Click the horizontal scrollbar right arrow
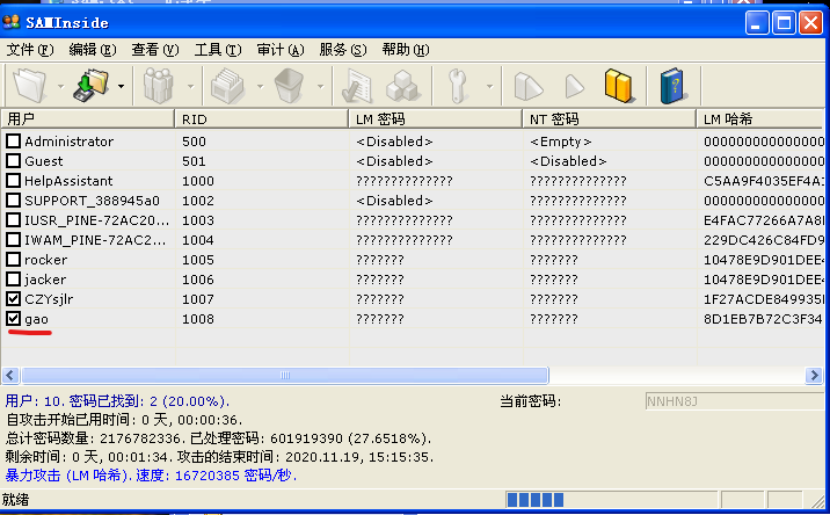 pos(814,376)
